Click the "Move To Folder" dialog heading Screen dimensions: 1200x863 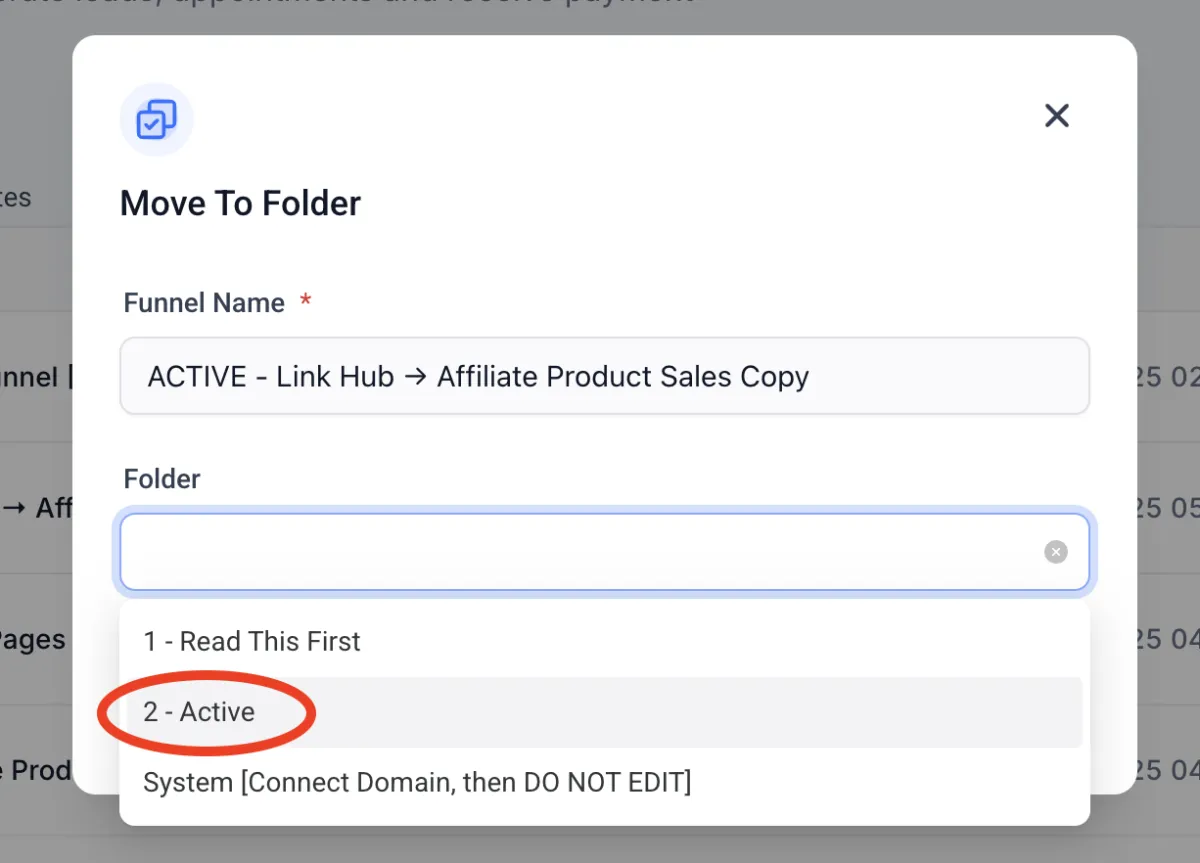pos(240,203)
